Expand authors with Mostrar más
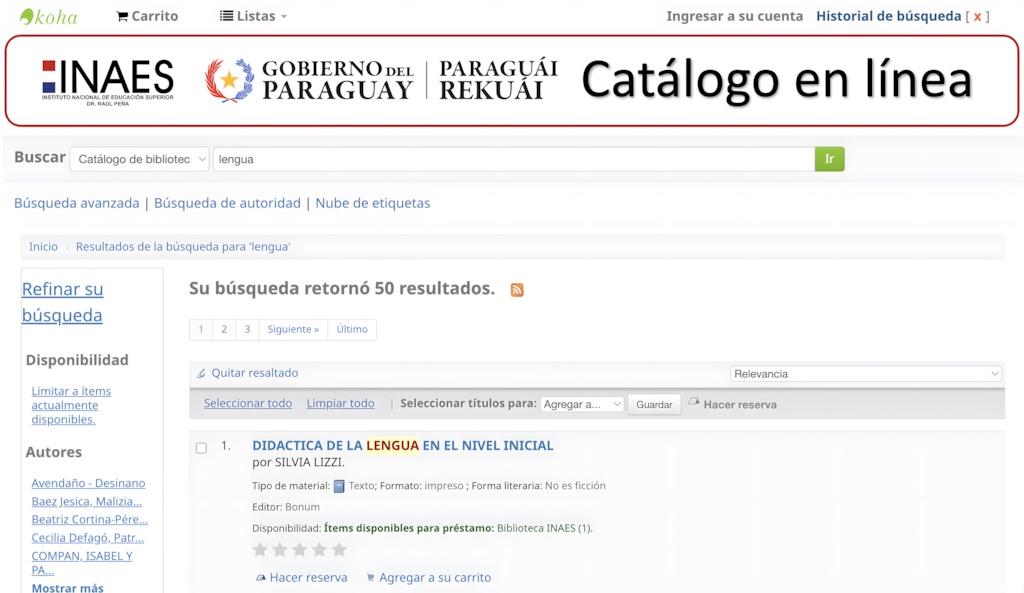Screen dimensions: 1024x593 click(67, 588)
